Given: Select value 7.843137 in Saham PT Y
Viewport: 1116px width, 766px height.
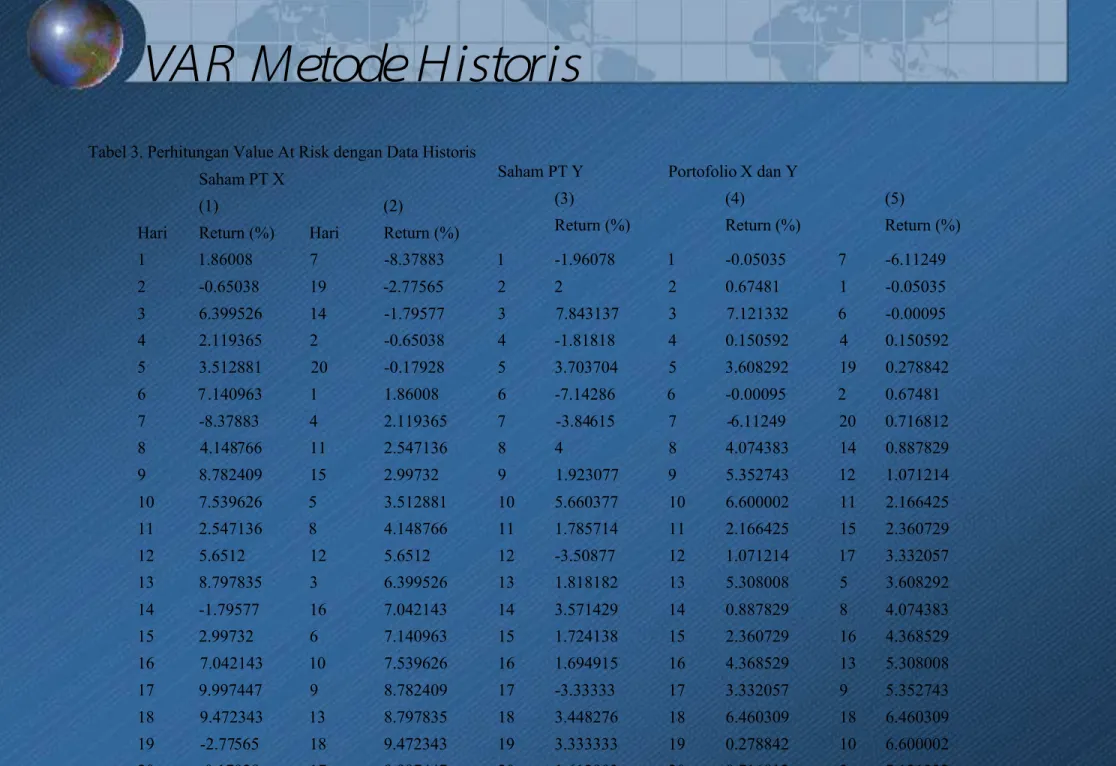Looking at the screenshot, I should coord(586,313).
